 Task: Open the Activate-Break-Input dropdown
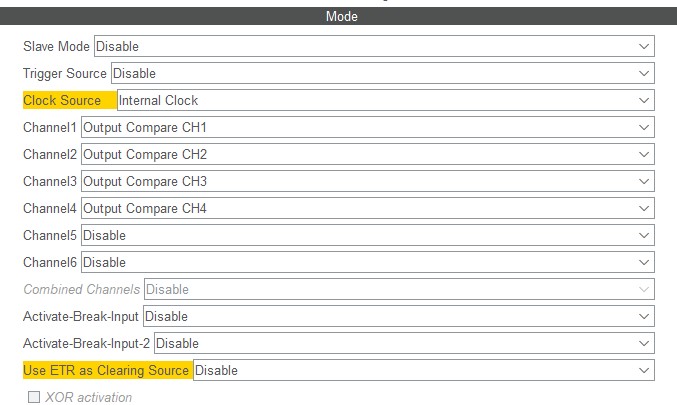pos(398,316)
